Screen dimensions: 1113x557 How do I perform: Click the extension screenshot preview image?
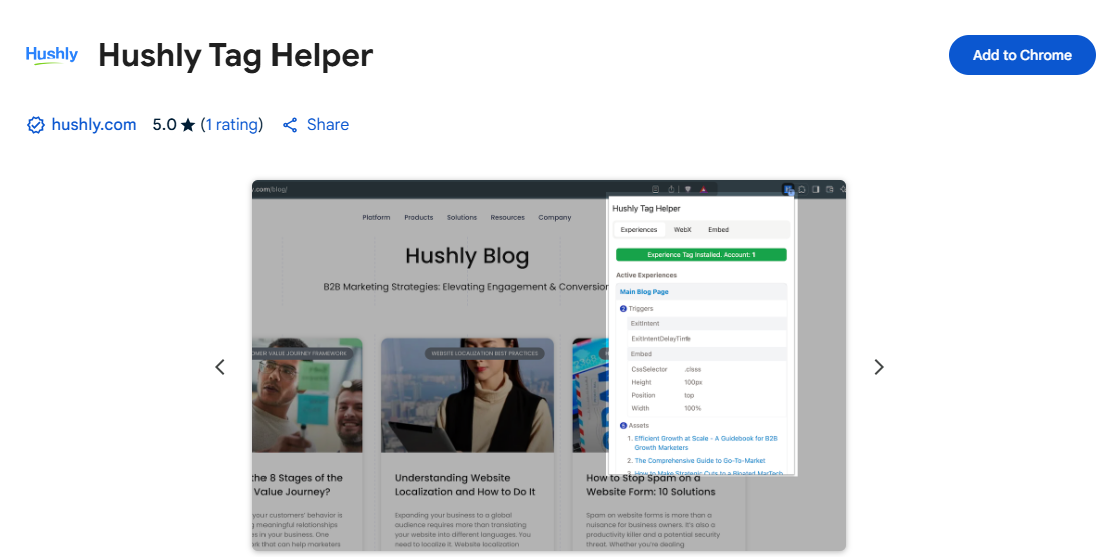tap(549, 365)
